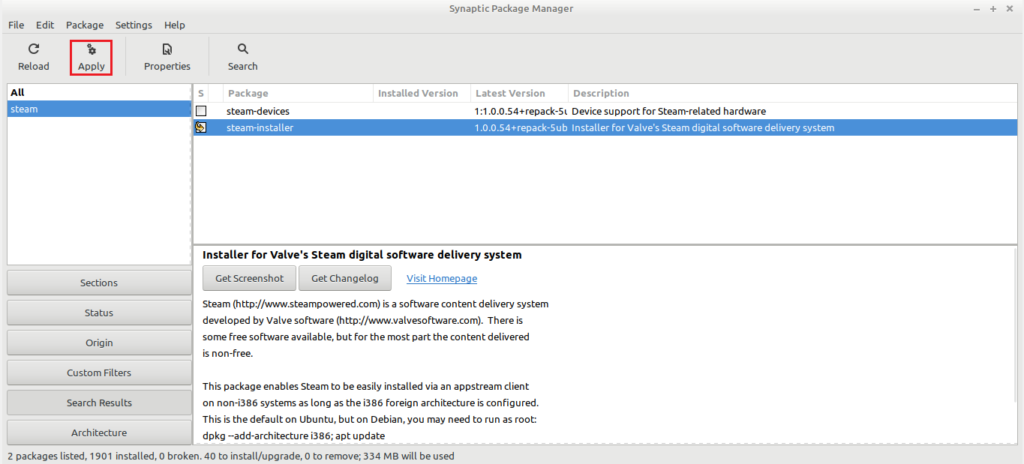
Task: Click 'Device support for Steam-related hardware' description
Action: pyautogui.click(x=669, y=111)
